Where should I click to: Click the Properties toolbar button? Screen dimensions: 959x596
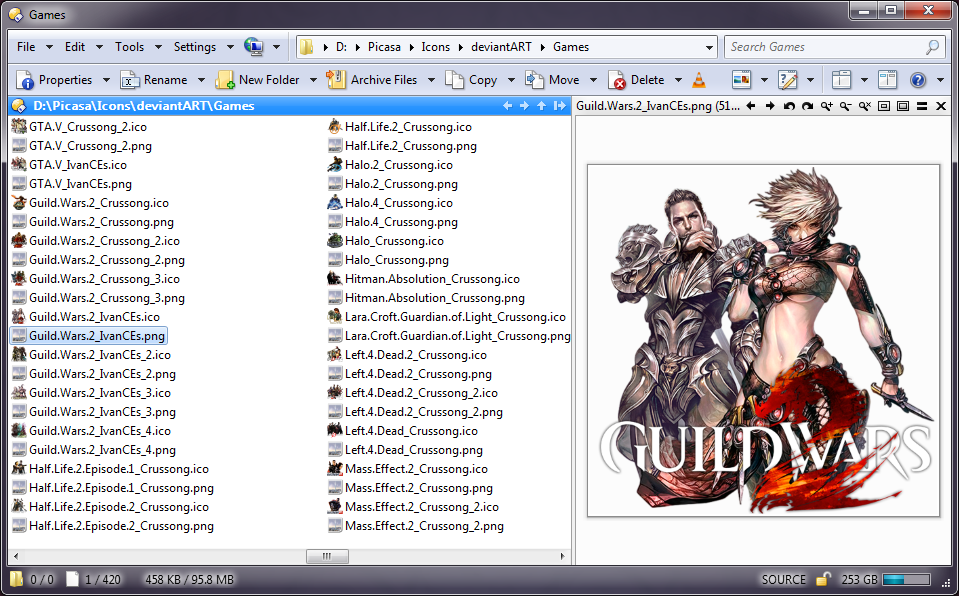point(54,80)
